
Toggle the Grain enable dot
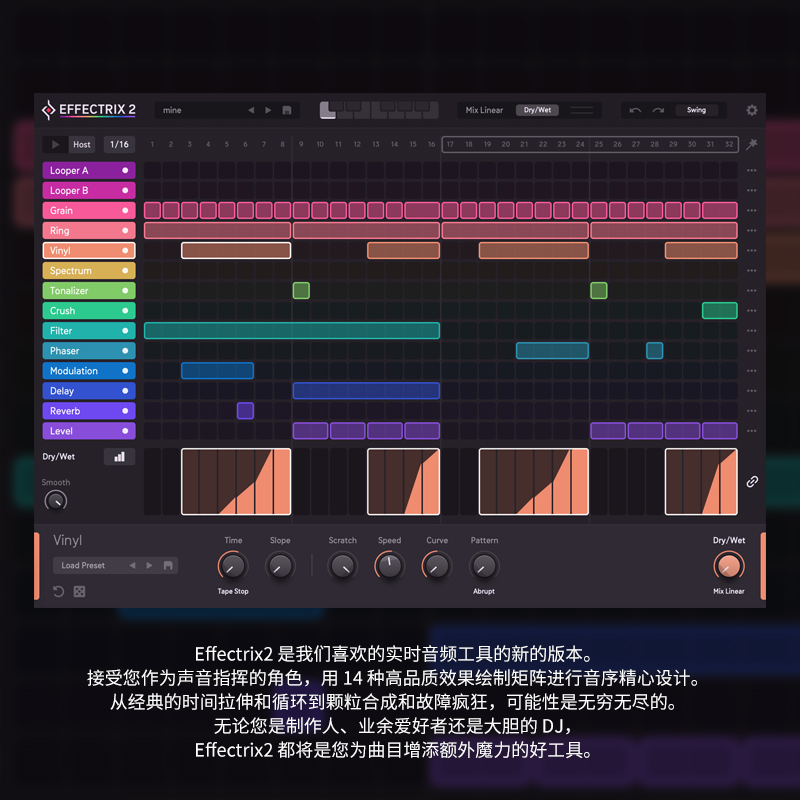pyautogui.click(x=125, y=210)
